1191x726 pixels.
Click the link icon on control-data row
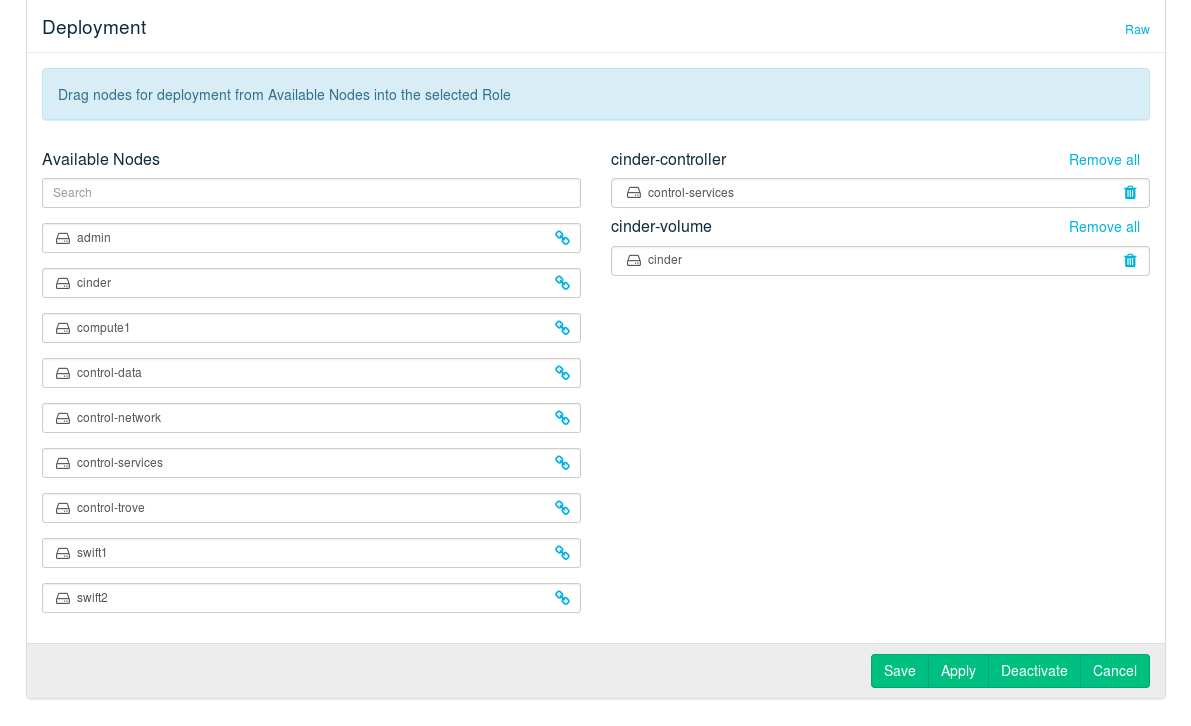click(562, 373)
